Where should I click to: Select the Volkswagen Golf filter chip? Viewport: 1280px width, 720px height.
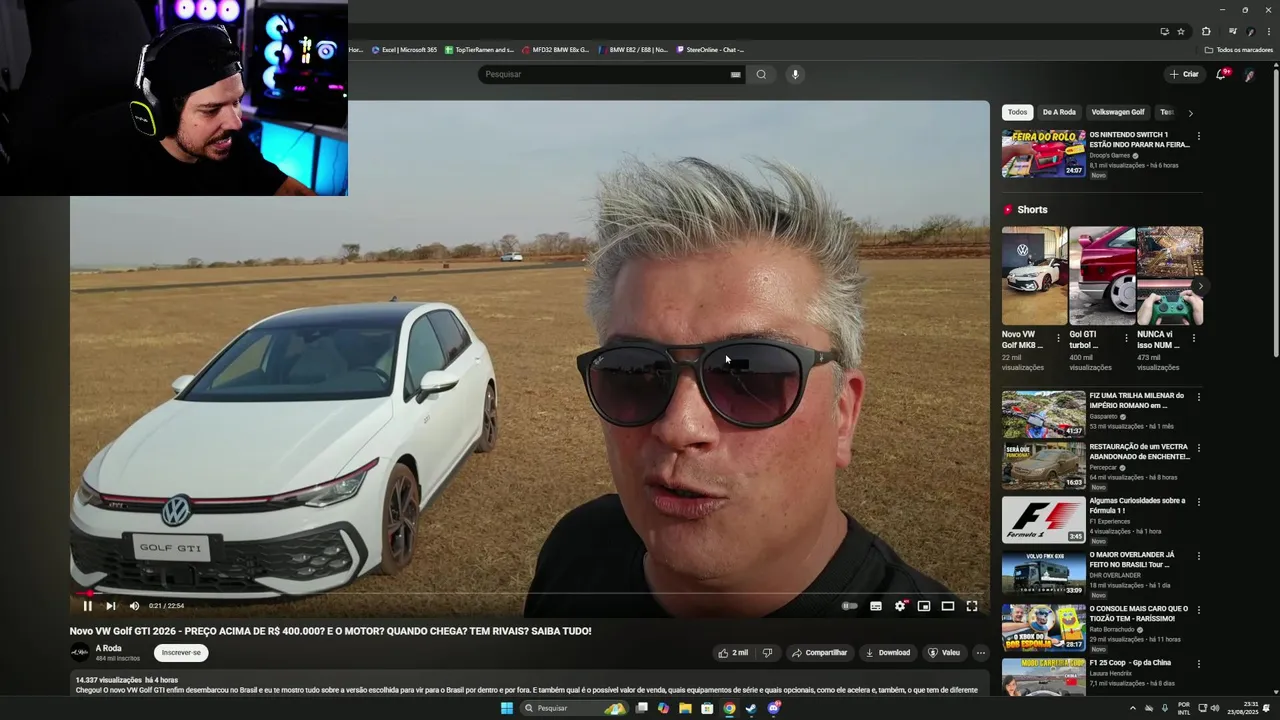pos(1118,112)
